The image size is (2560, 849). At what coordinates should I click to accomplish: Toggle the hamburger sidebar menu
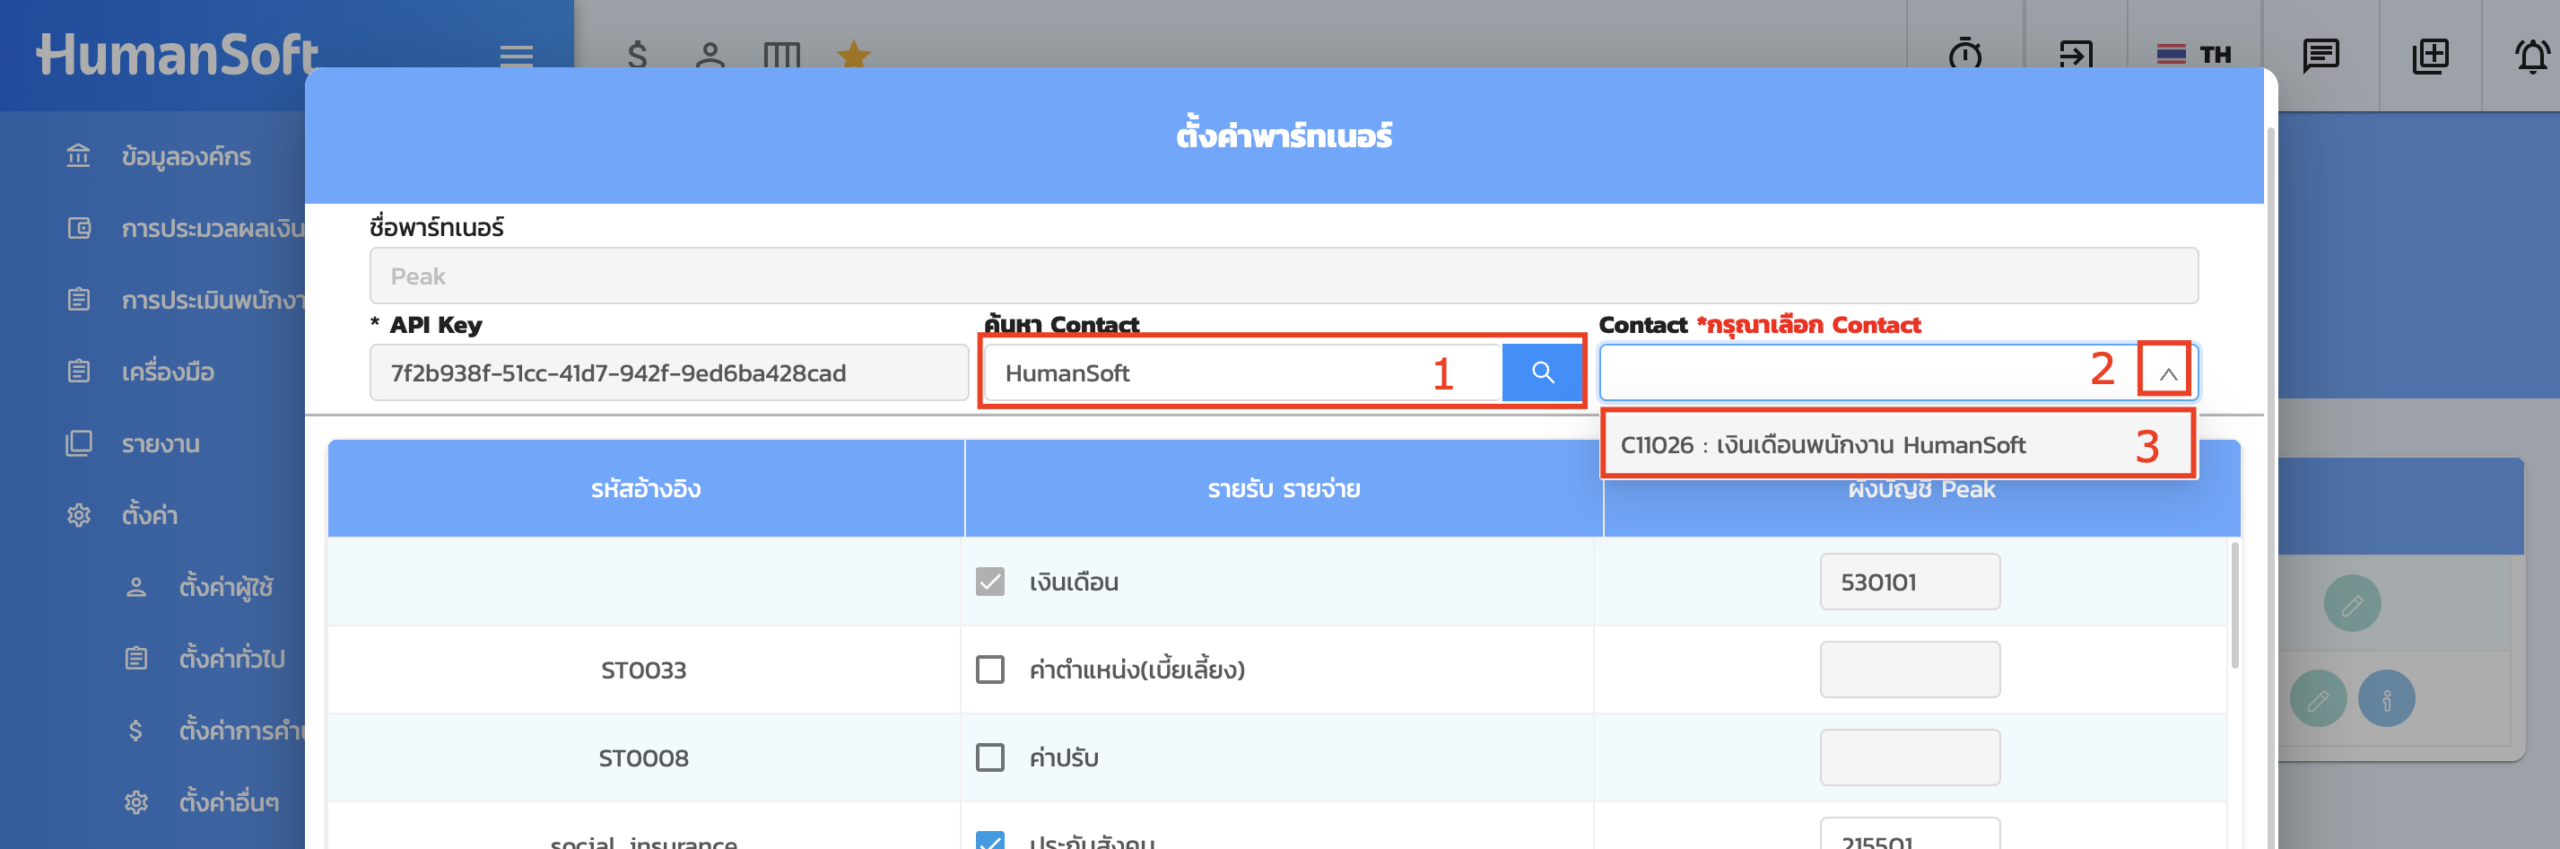click(x=516, y=55)
